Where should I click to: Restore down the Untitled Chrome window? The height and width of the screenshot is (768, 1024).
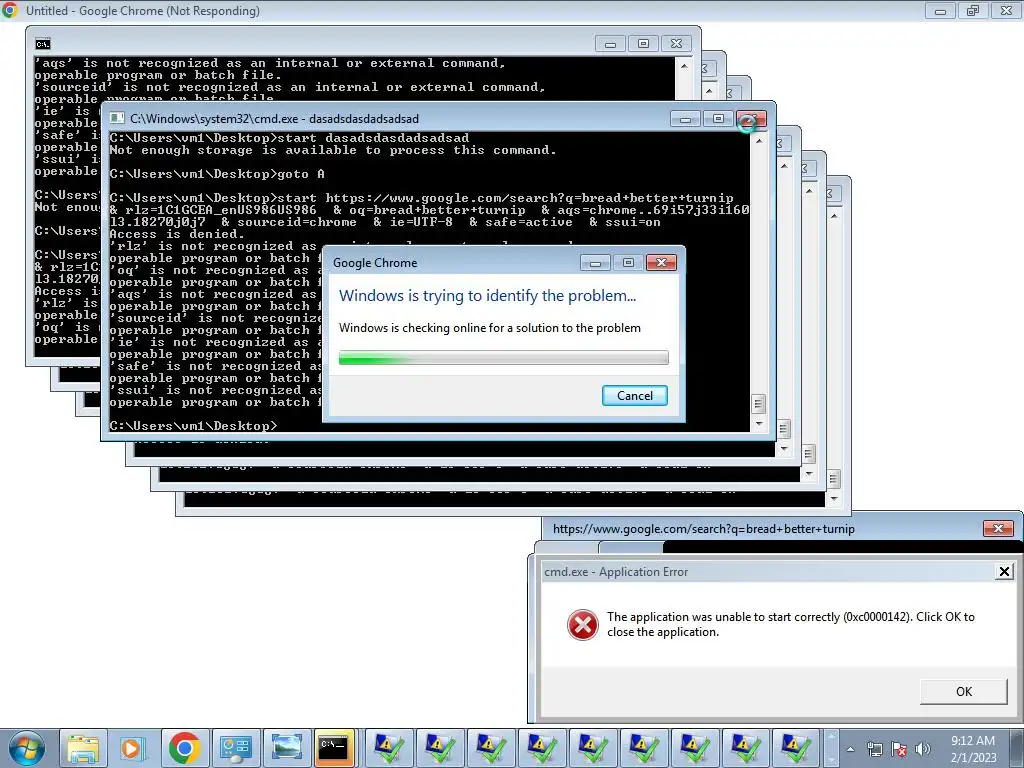click(x=973, y=11)
